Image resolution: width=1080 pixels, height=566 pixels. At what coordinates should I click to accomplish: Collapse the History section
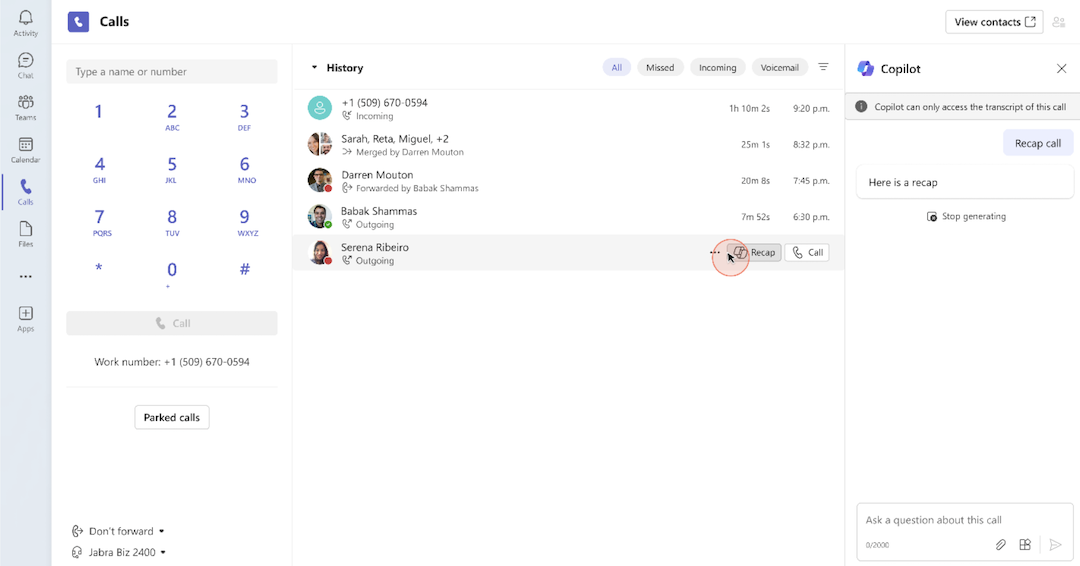click(314, 67)
